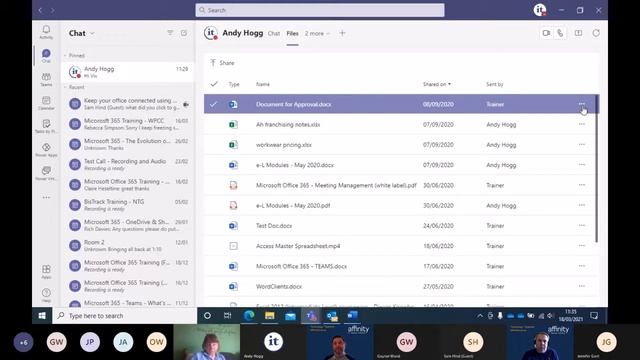Open Microsoft Office 365 - TEAMS.docx

tap(301, 266)
